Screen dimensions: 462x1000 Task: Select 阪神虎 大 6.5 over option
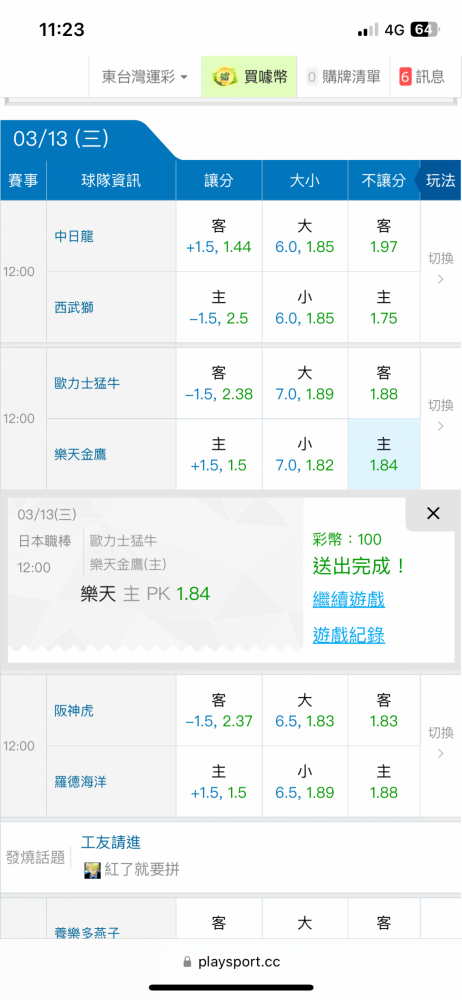pos(304,710)
